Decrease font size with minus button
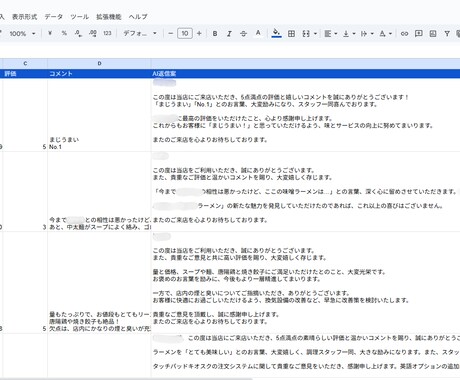This screenshot has height=380, width=460. 171,33
